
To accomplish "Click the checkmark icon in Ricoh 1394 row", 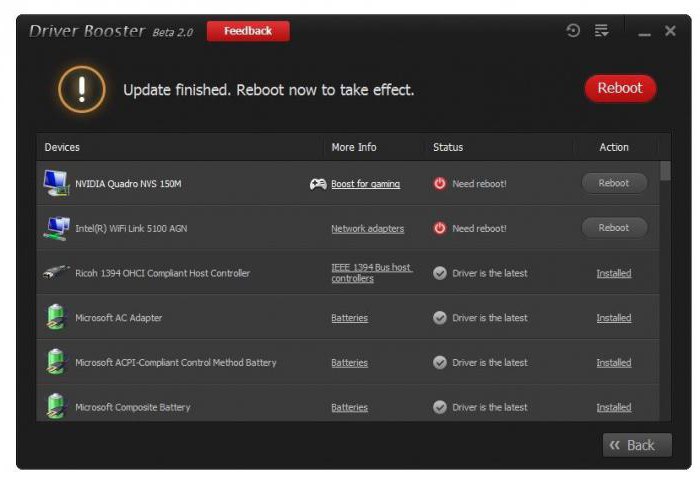I will (x=440, y=273).
